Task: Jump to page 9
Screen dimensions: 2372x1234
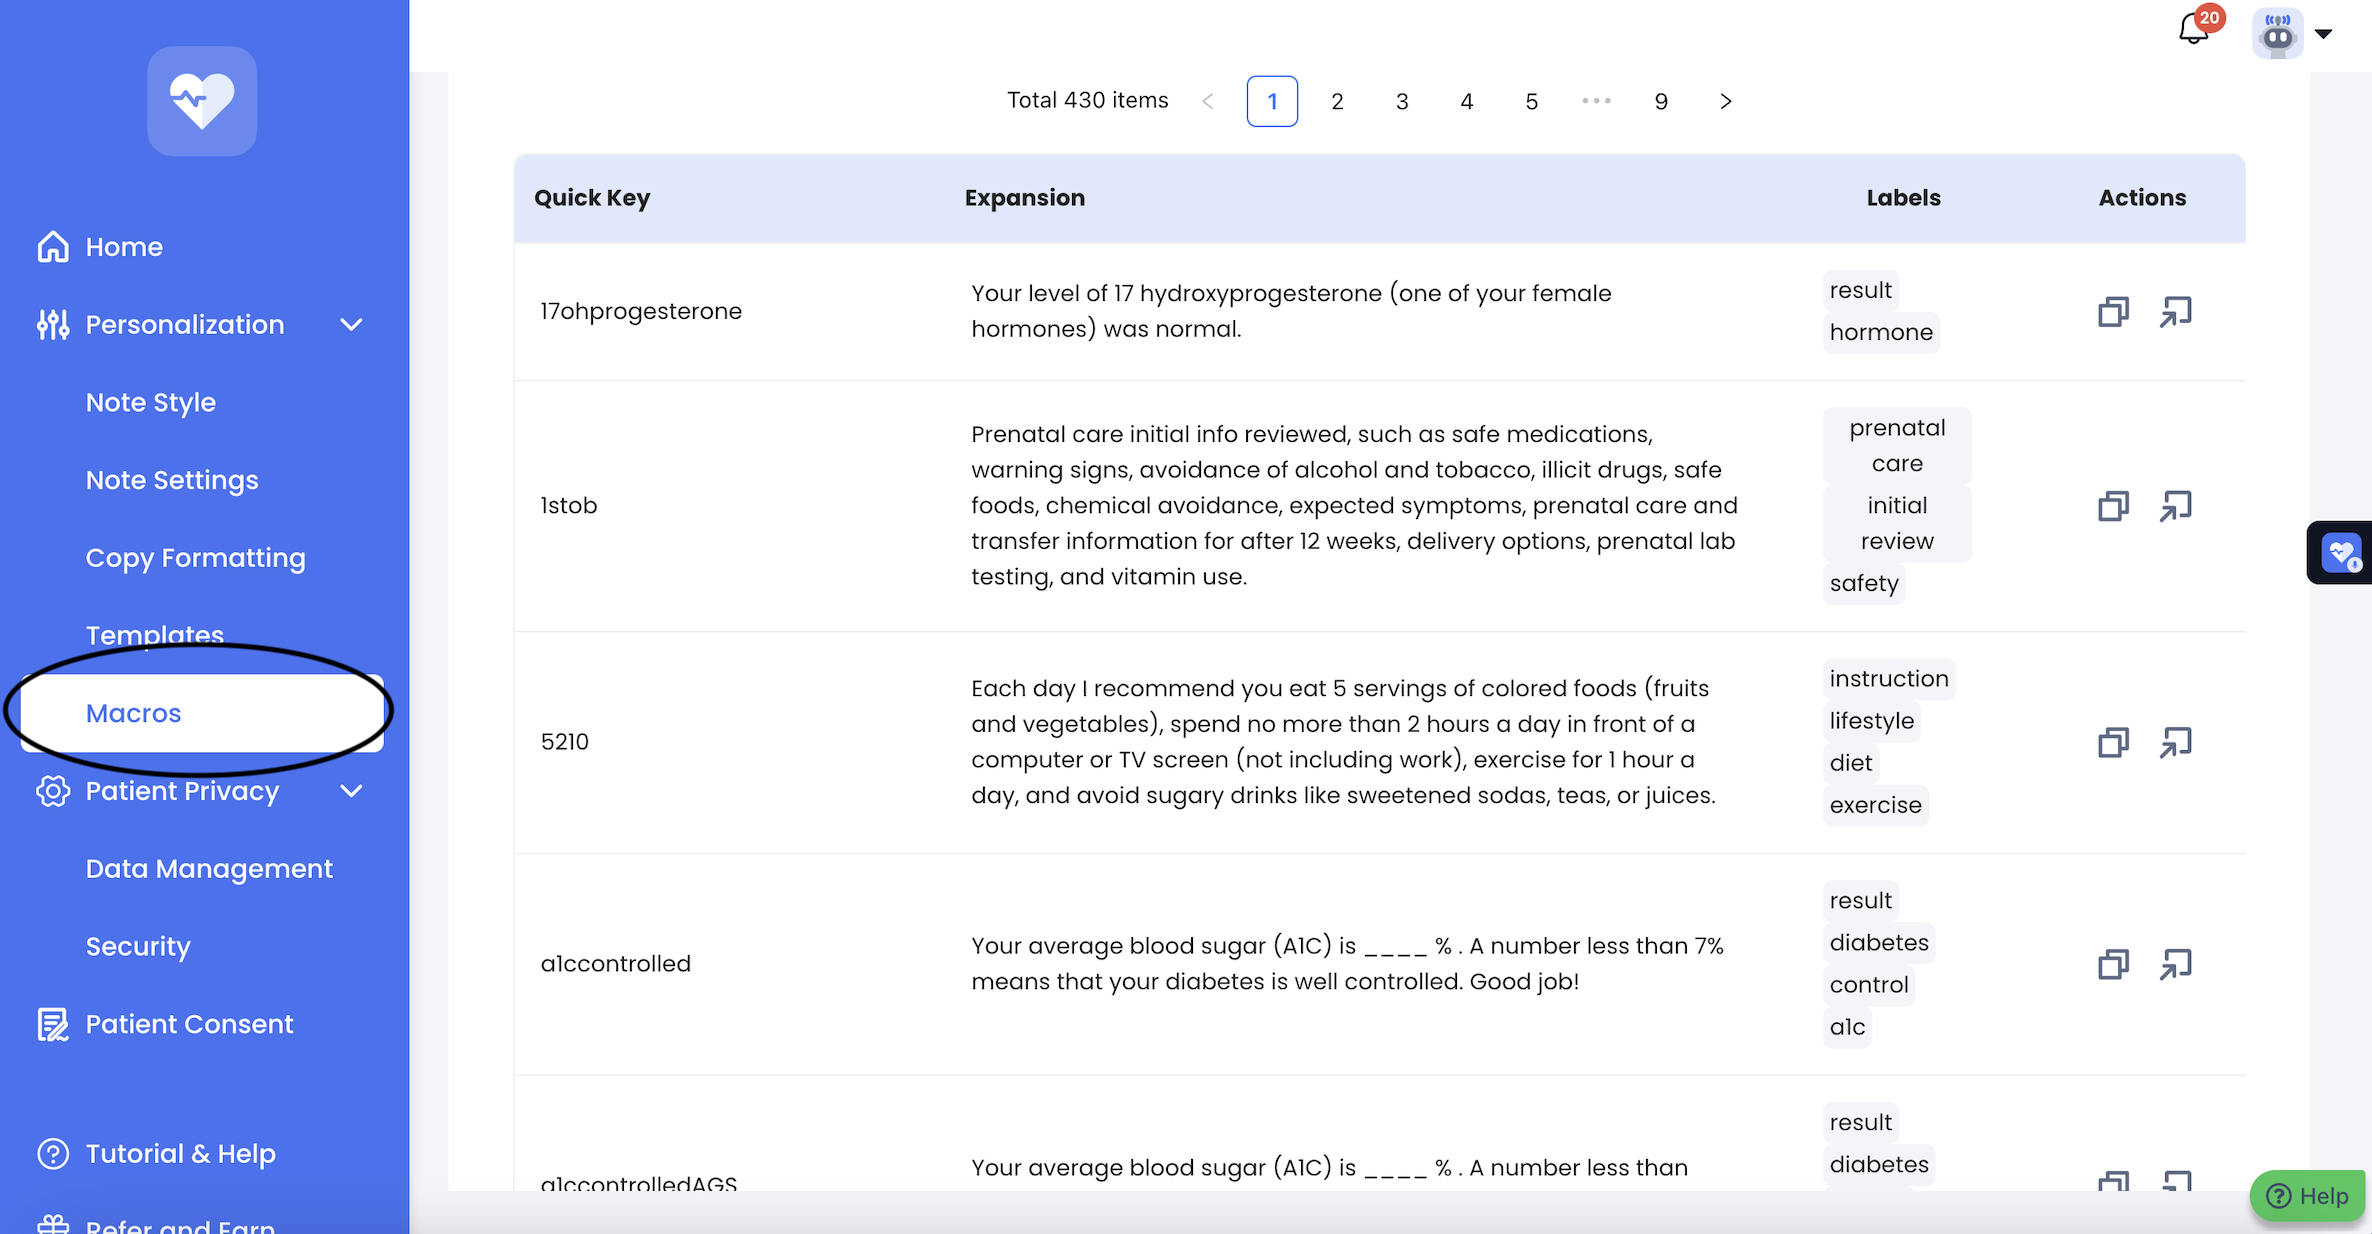Action: coord(1661,101)
